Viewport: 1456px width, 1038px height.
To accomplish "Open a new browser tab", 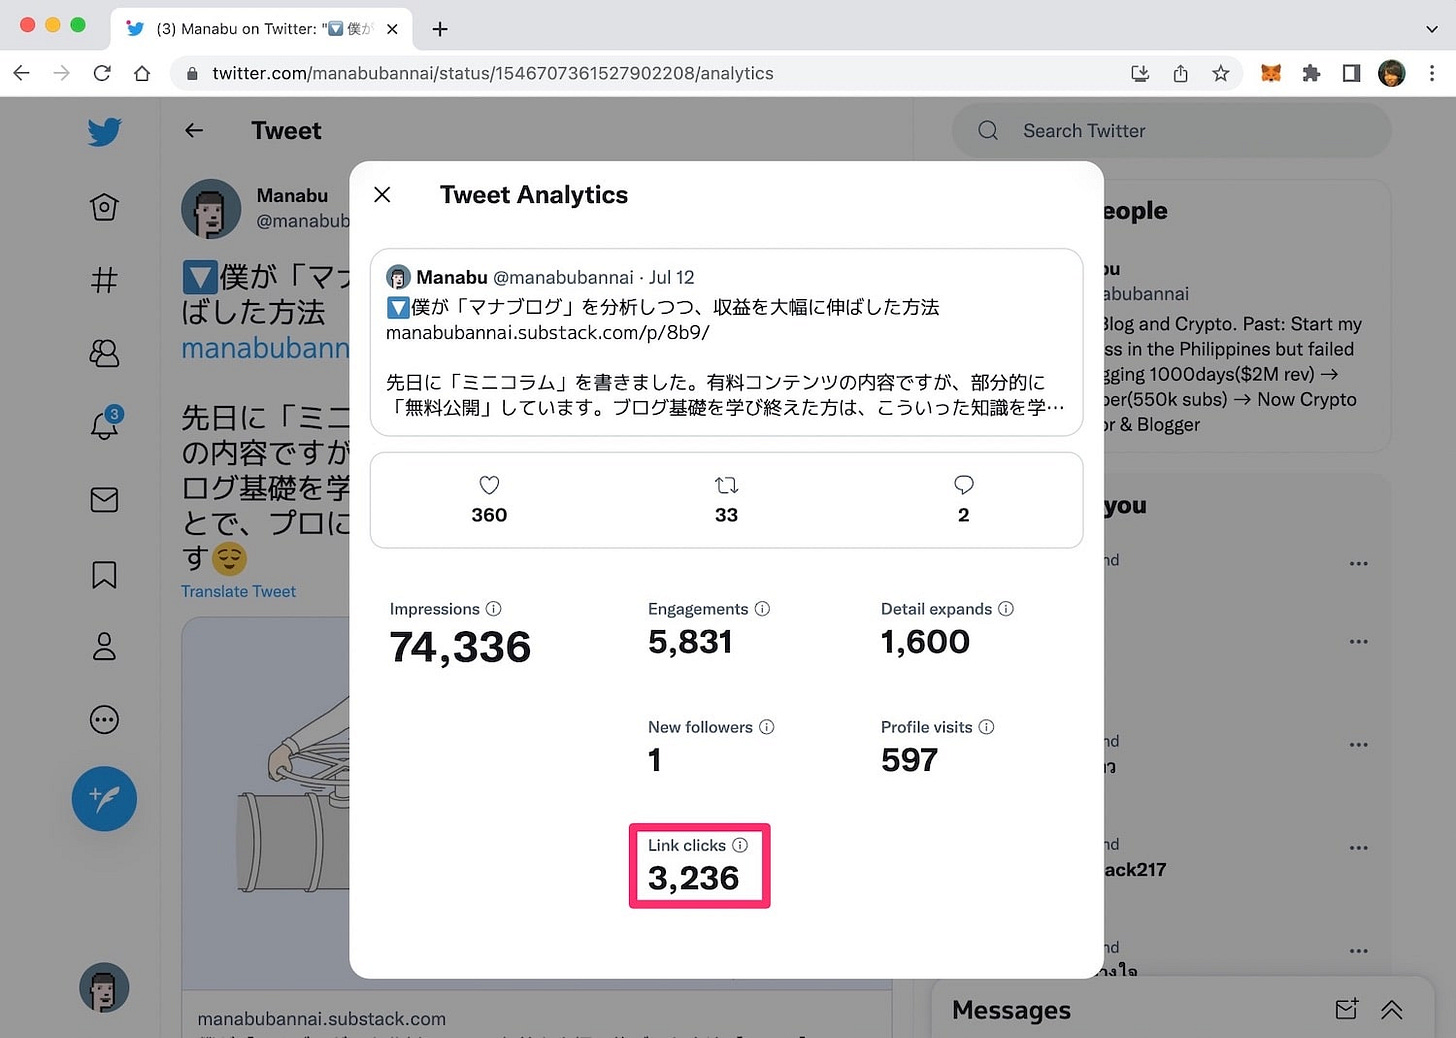I will (x=440, y=29).
